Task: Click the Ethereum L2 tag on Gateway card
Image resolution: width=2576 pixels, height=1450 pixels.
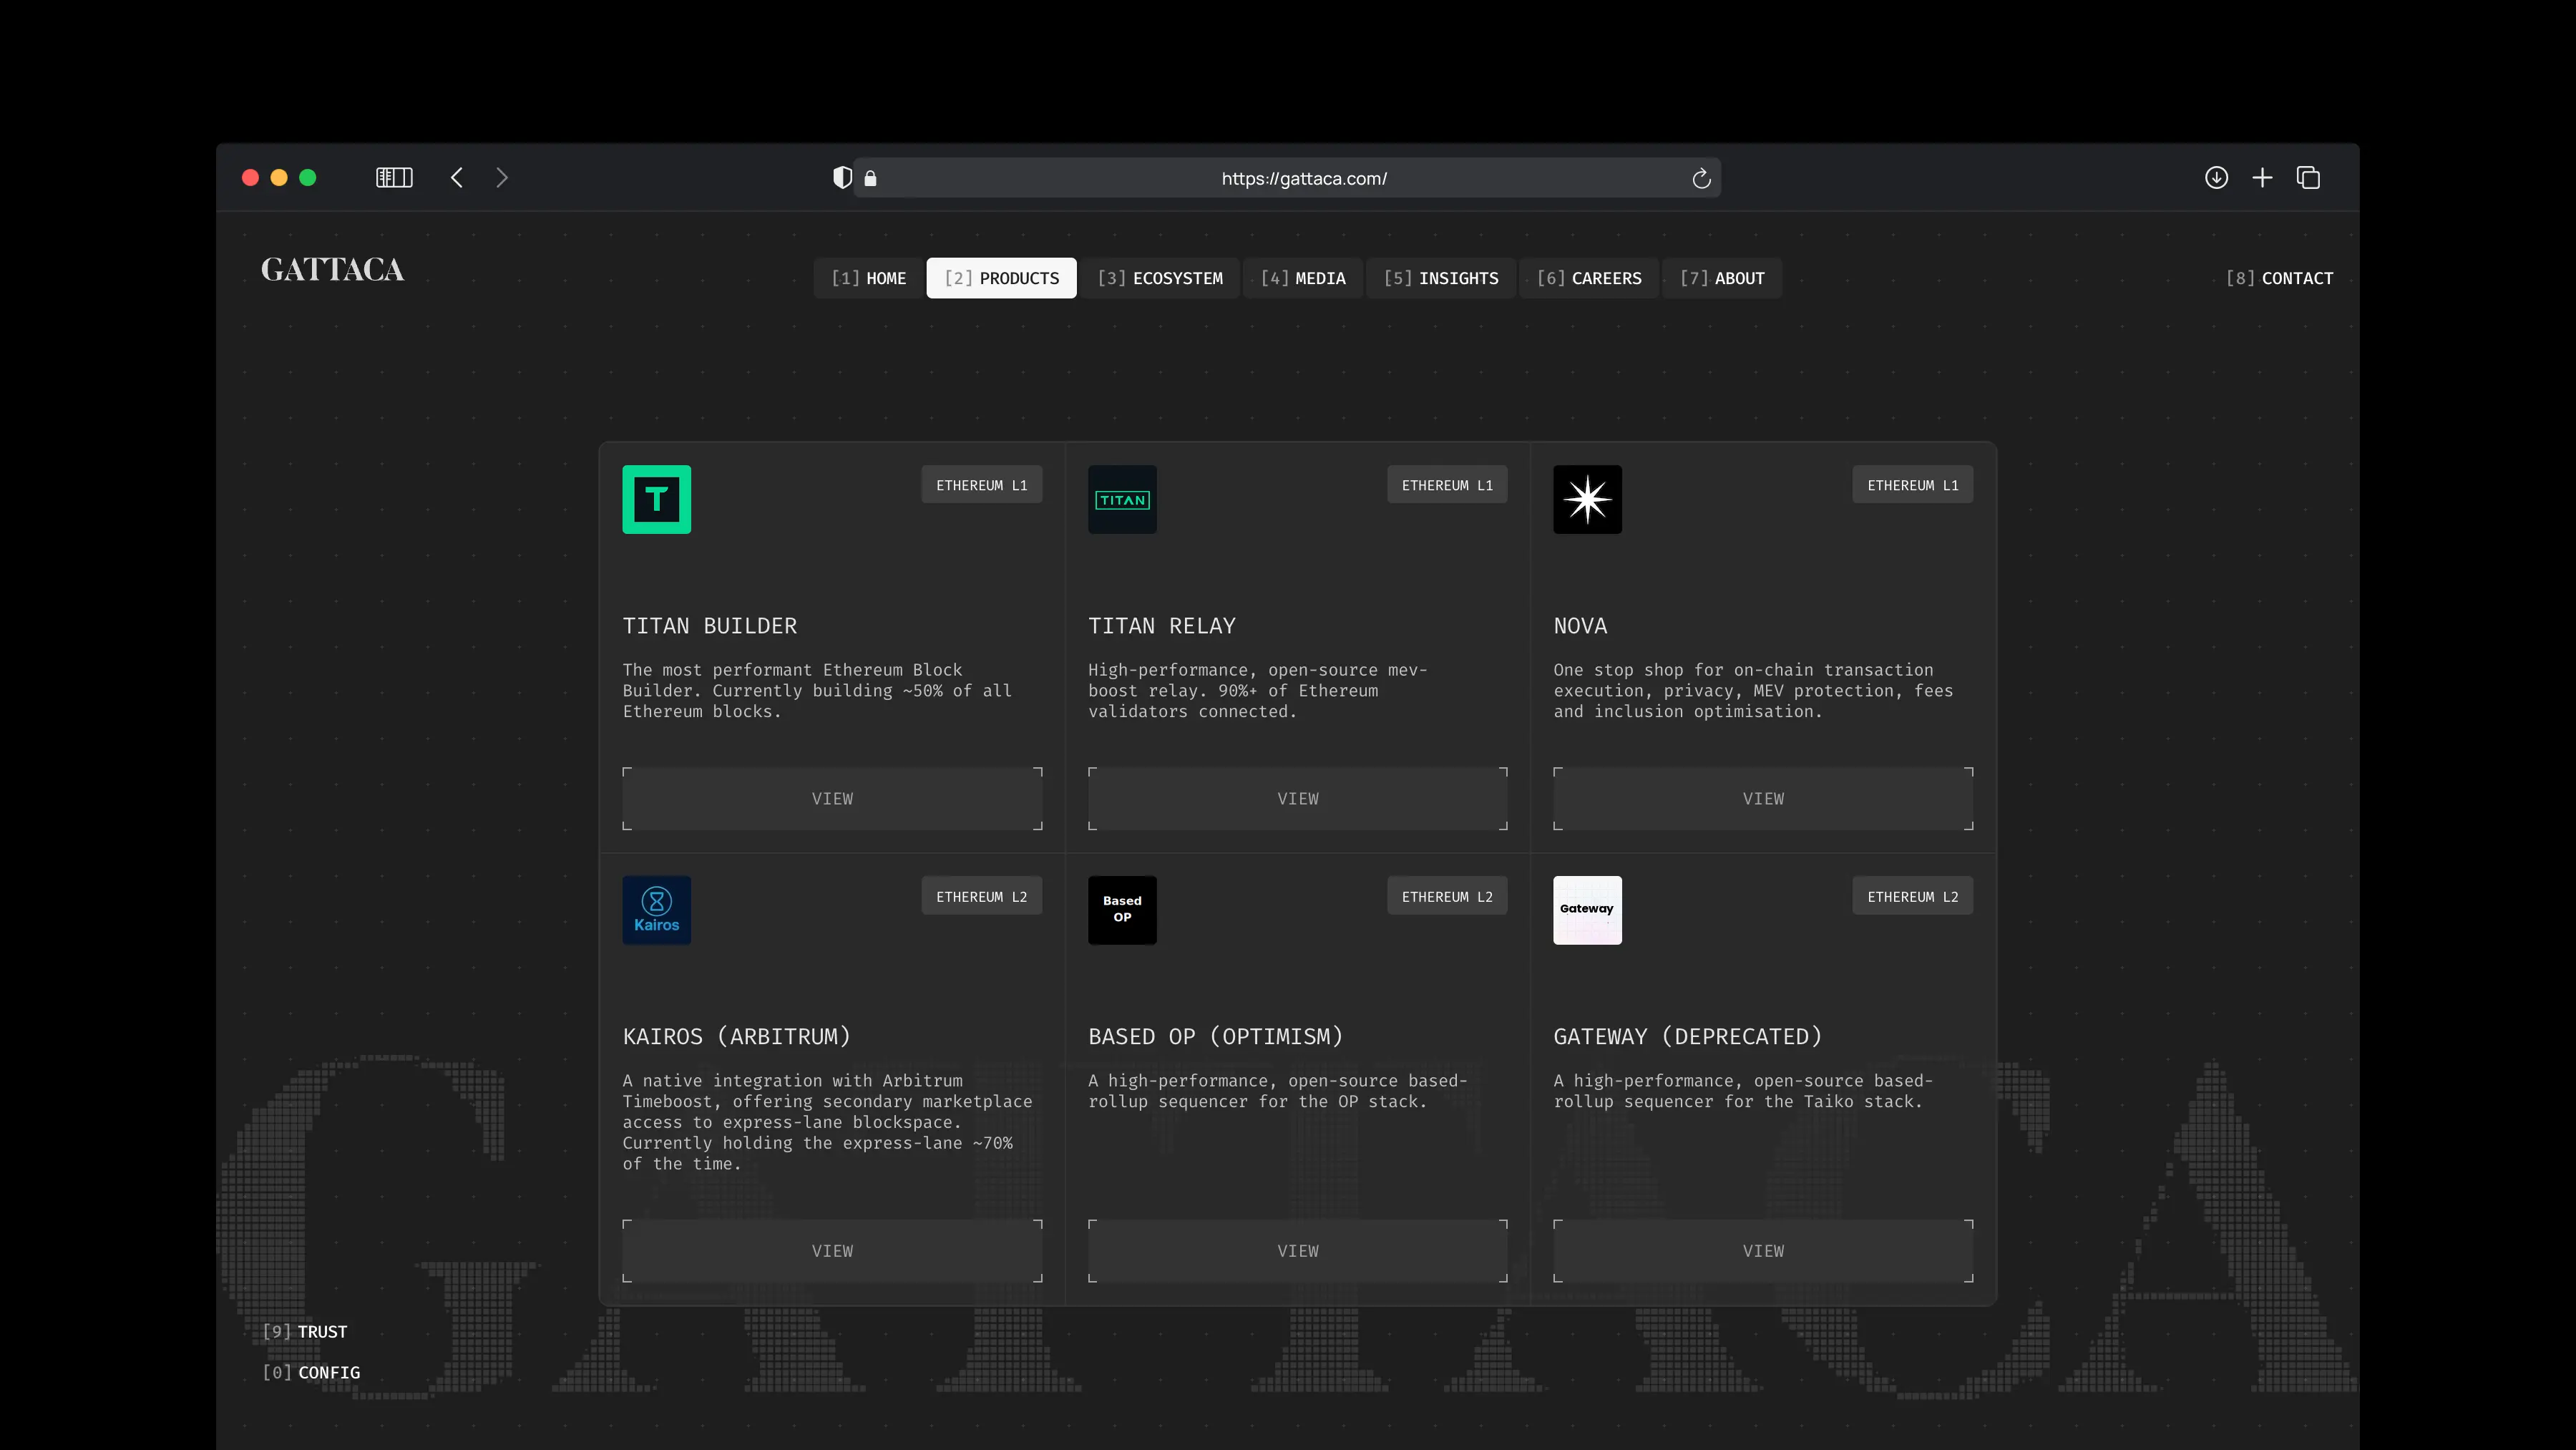Action: click(1912, 896)
